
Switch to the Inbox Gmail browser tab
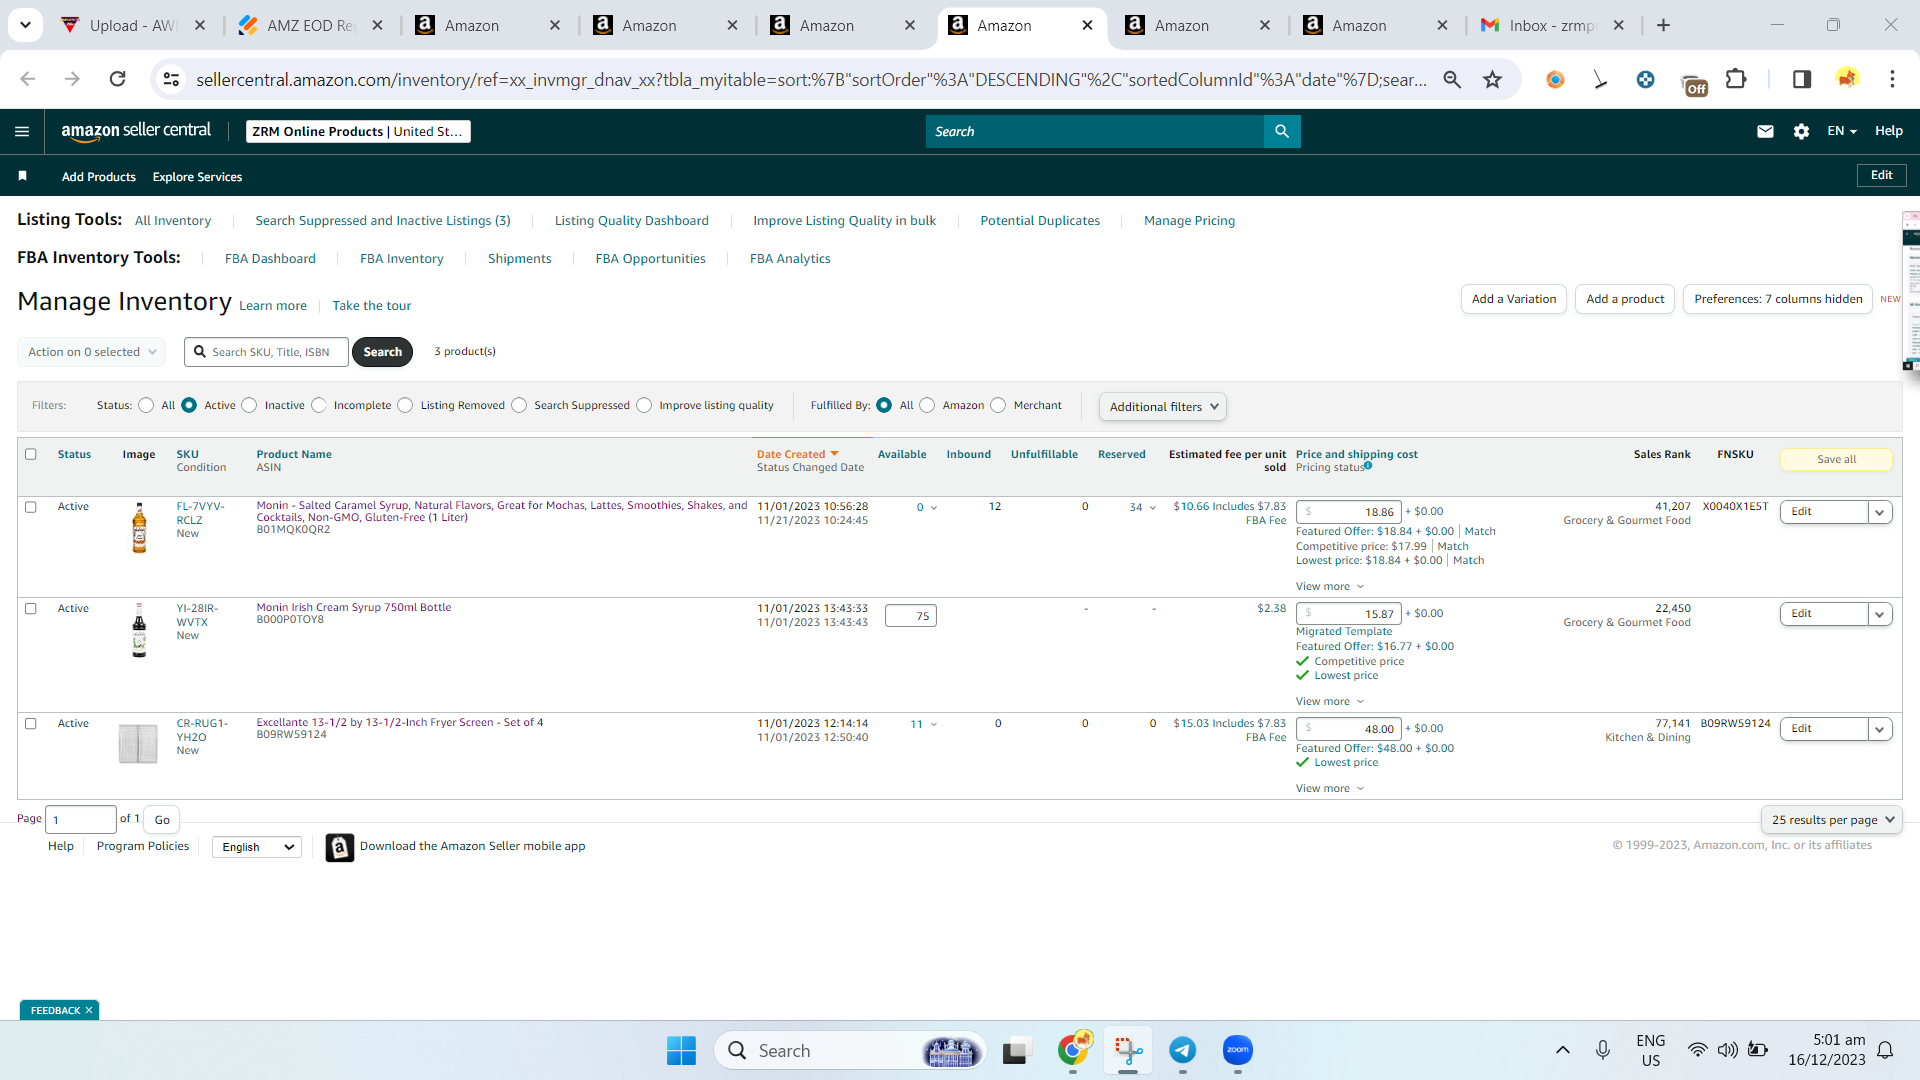point(1554,25)
